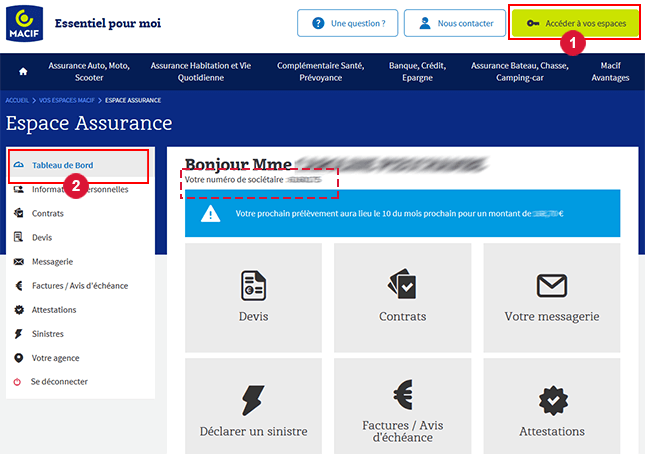The image size is (645, 454).
Task: Click the warning triangle in blue banner
Action: tap(210, 213)
